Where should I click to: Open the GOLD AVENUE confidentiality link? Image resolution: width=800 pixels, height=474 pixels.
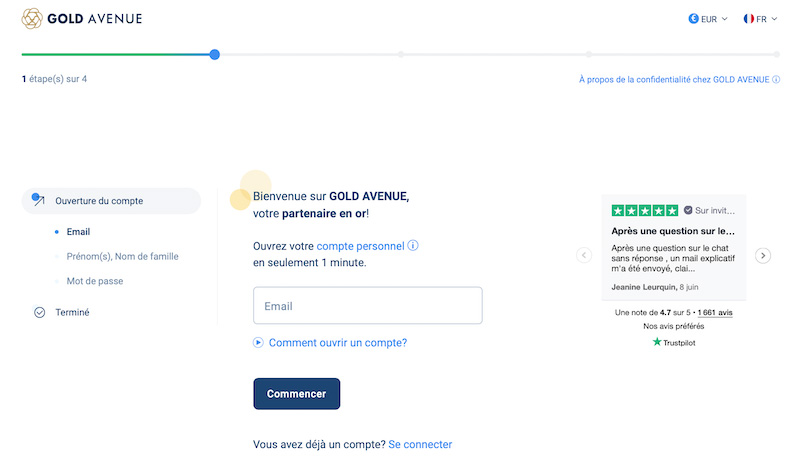(x=674, y=80)
